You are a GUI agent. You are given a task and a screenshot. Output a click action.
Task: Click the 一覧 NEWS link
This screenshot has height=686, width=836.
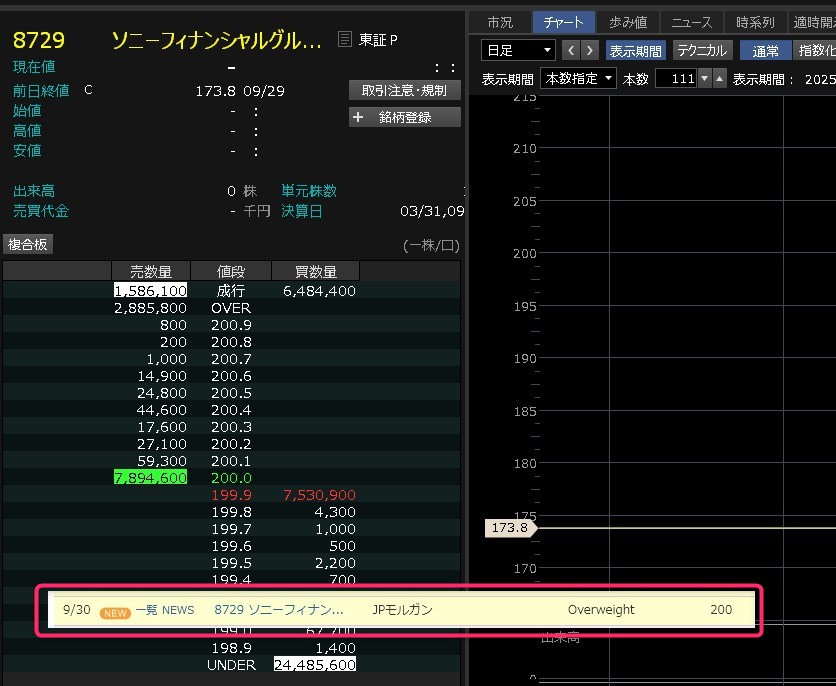click(x=165, y=610)
